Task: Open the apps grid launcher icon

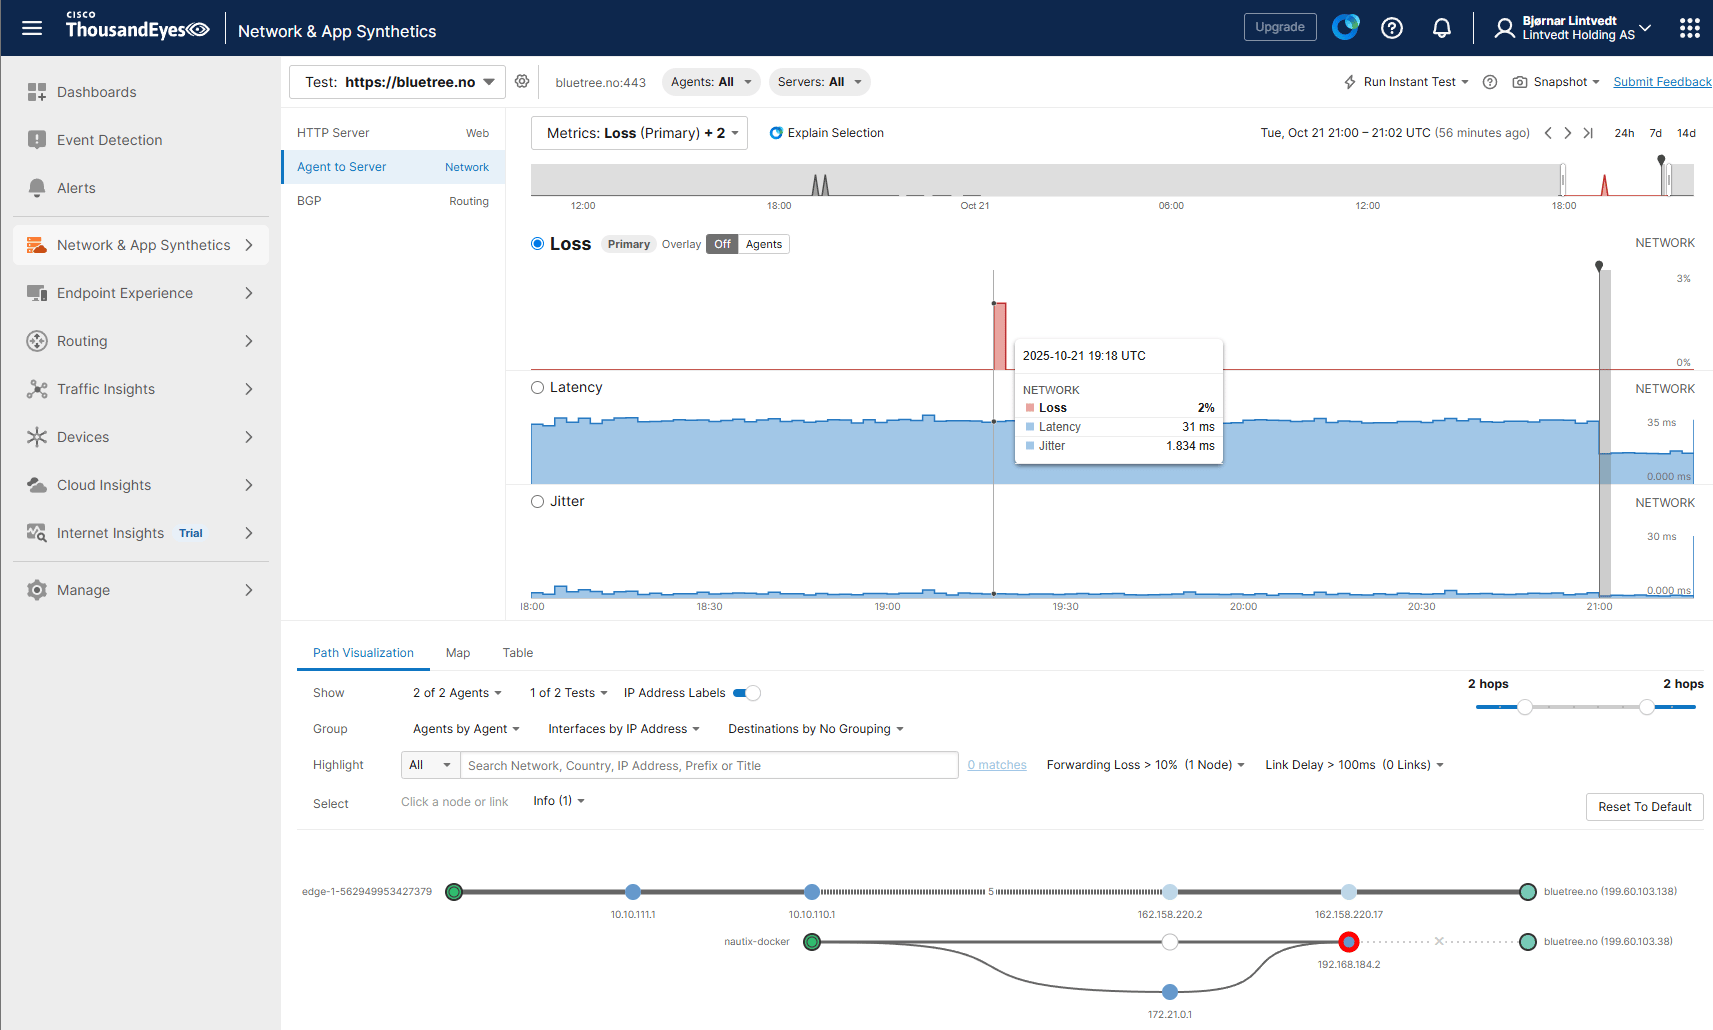Action: pyautogui.click(x=1689, y=28)
